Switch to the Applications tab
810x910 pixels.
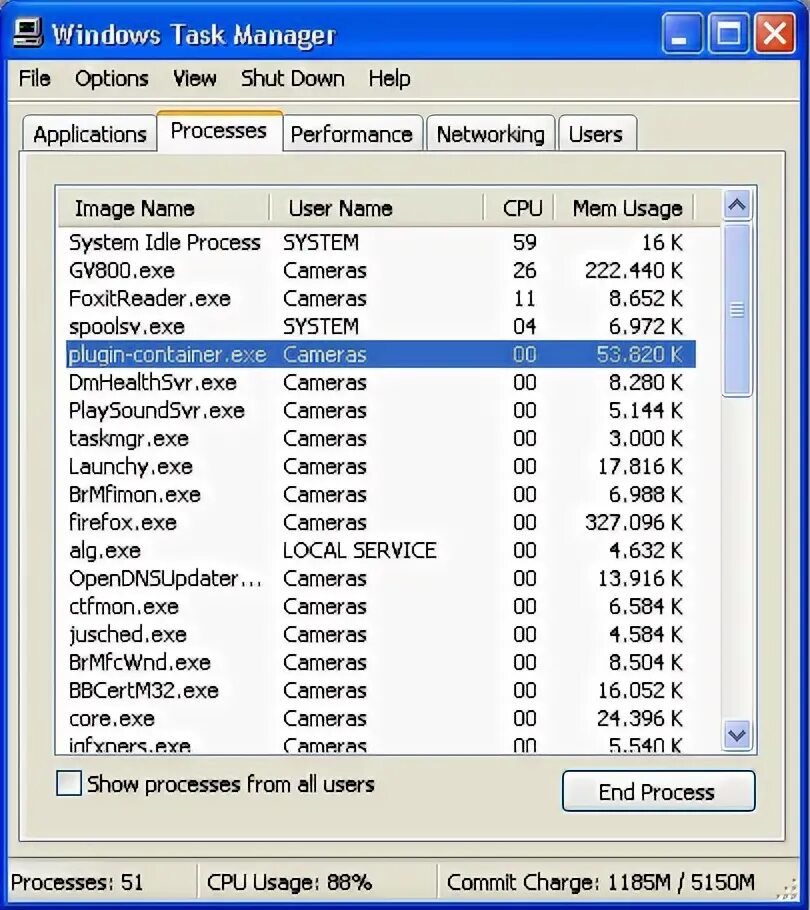tap(89, 134)
